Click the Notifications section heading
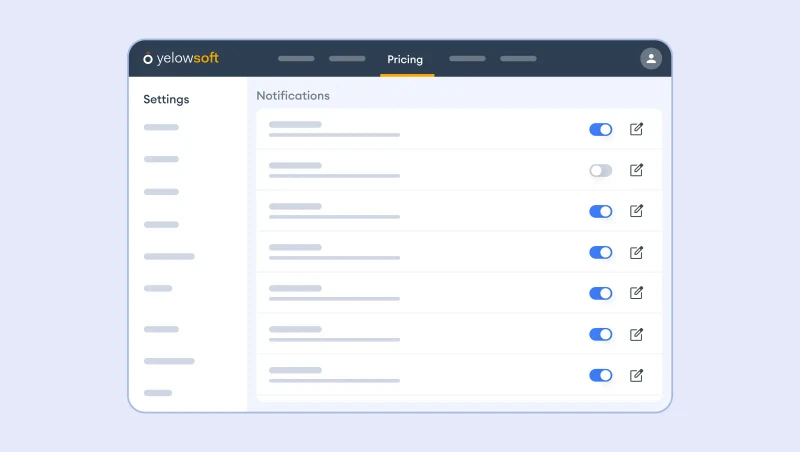The image size is (800, 452). click(x=293, y=96)
